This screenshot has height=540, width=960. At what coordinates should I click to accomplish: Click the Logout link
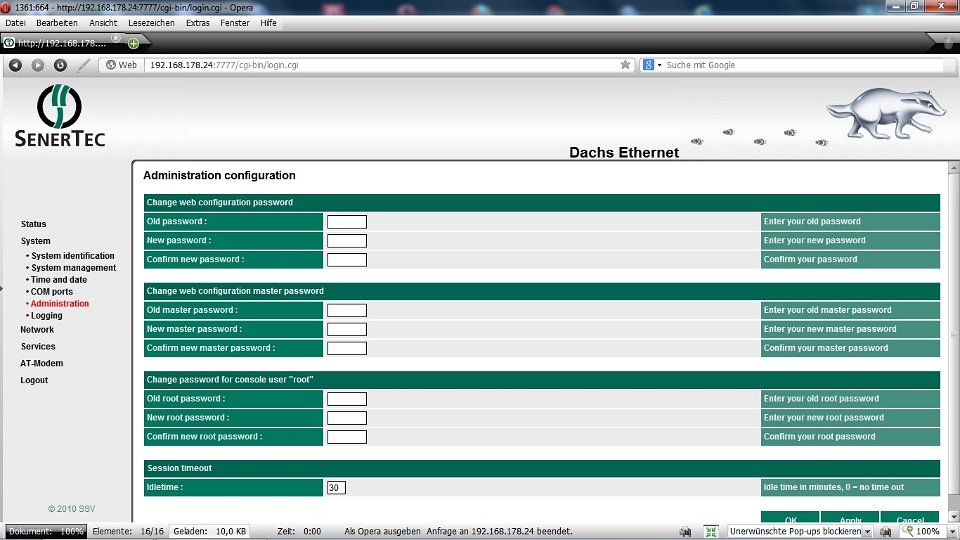(34, 380)
